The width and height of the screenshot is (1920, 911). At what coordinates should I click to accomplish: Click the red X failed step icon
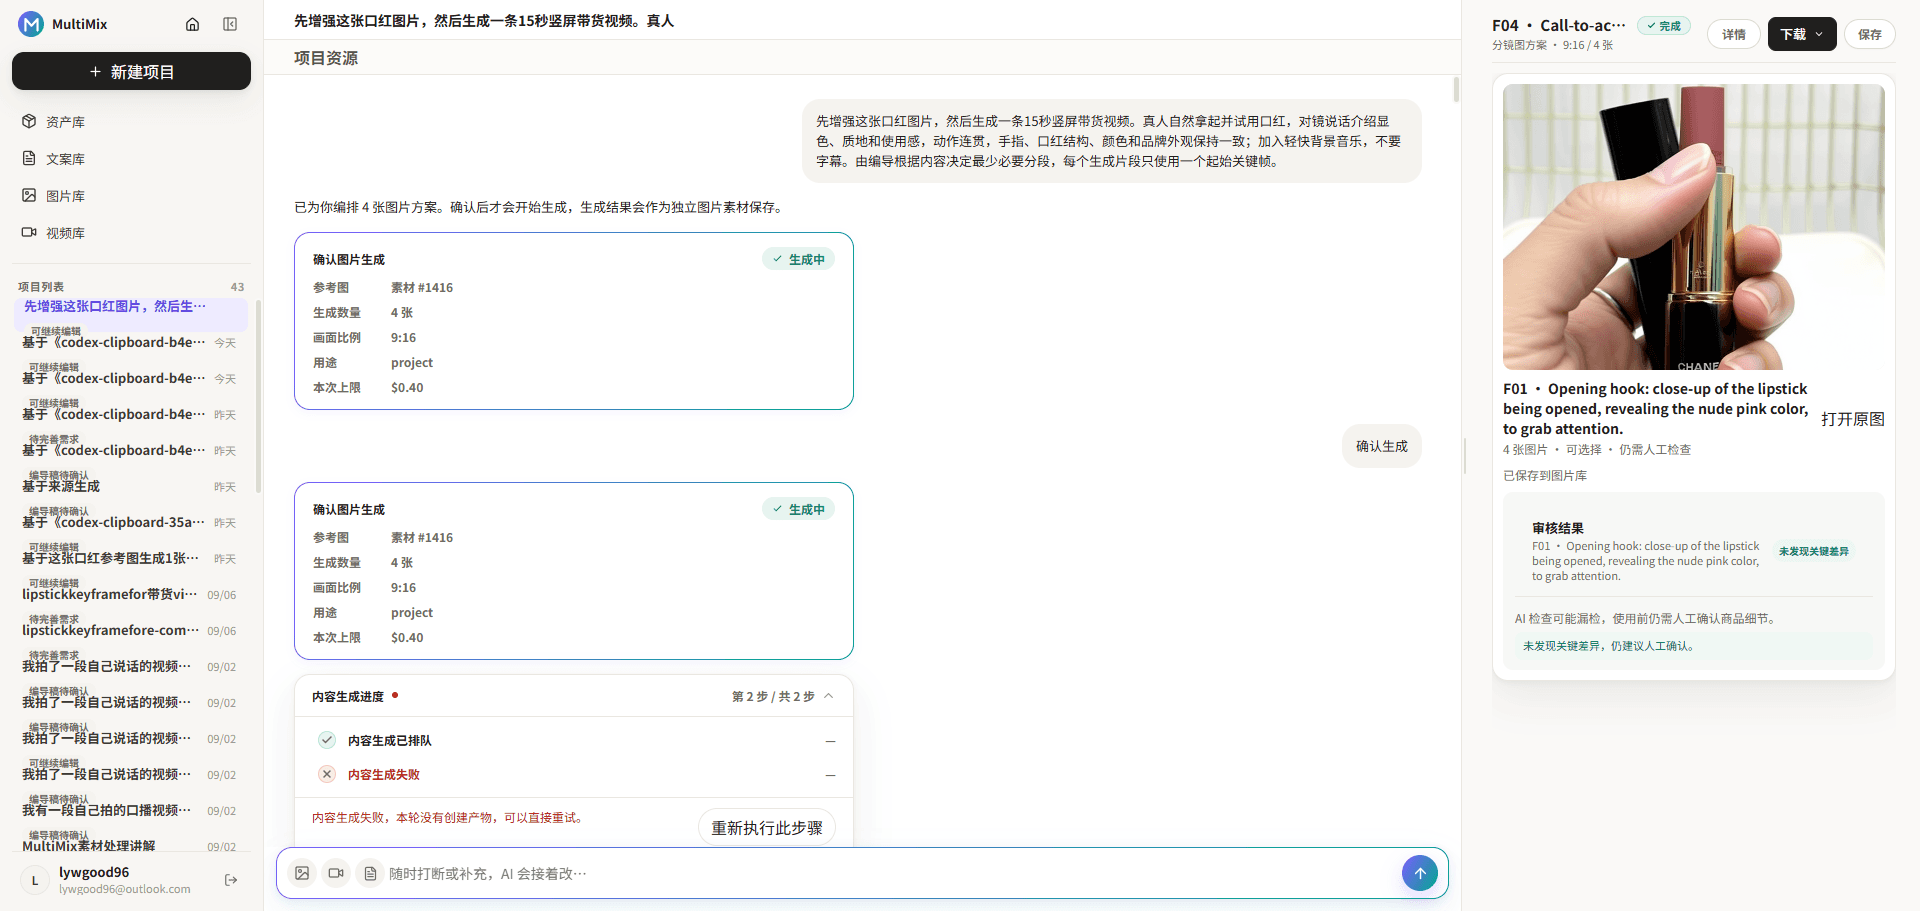point(327,774)
